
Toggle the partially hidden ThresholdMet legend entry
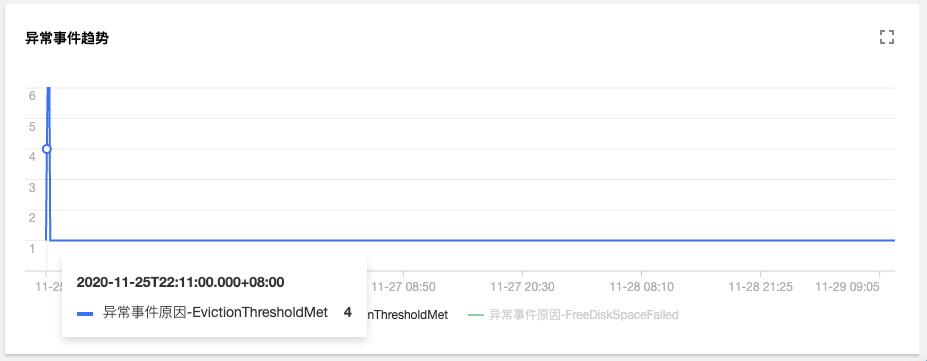[407, 315]
